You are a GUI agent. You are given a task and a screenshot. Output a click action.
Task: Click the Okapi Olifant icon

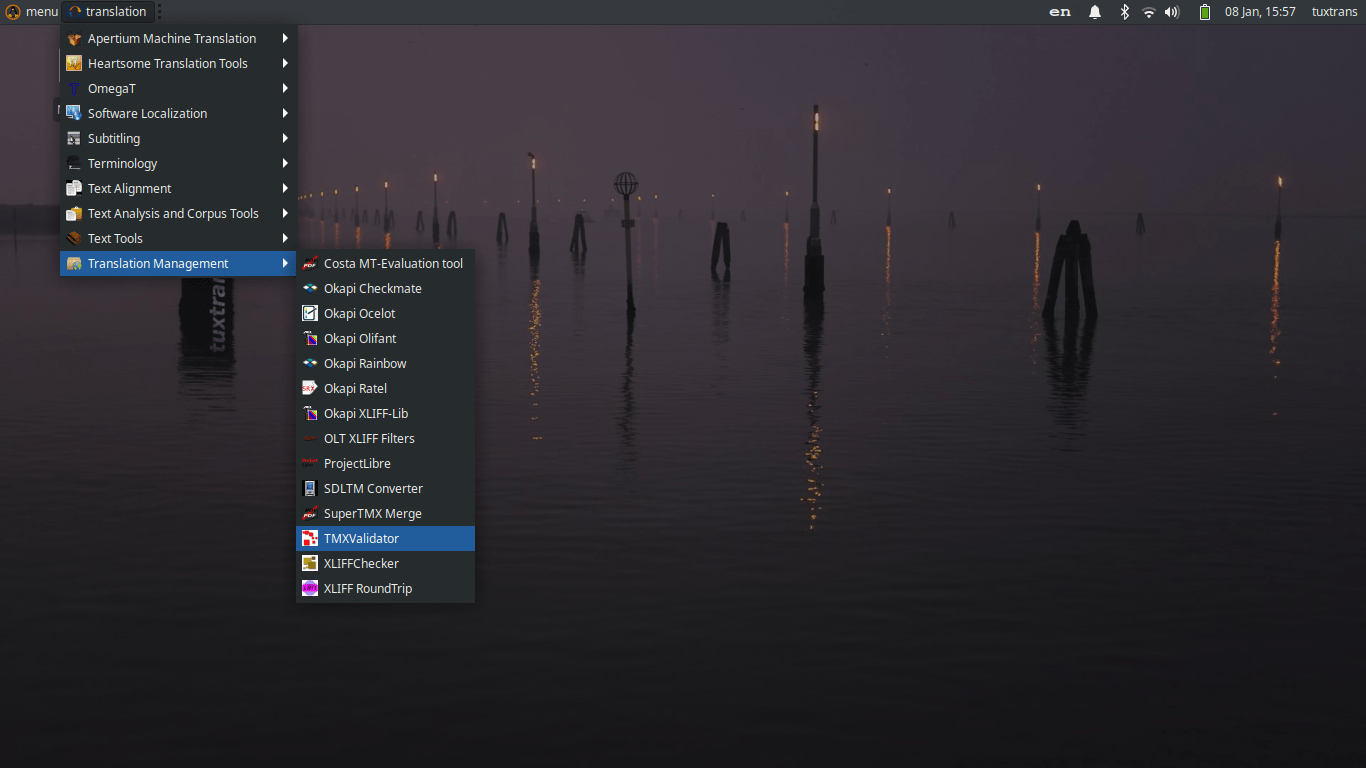(310, 339)
